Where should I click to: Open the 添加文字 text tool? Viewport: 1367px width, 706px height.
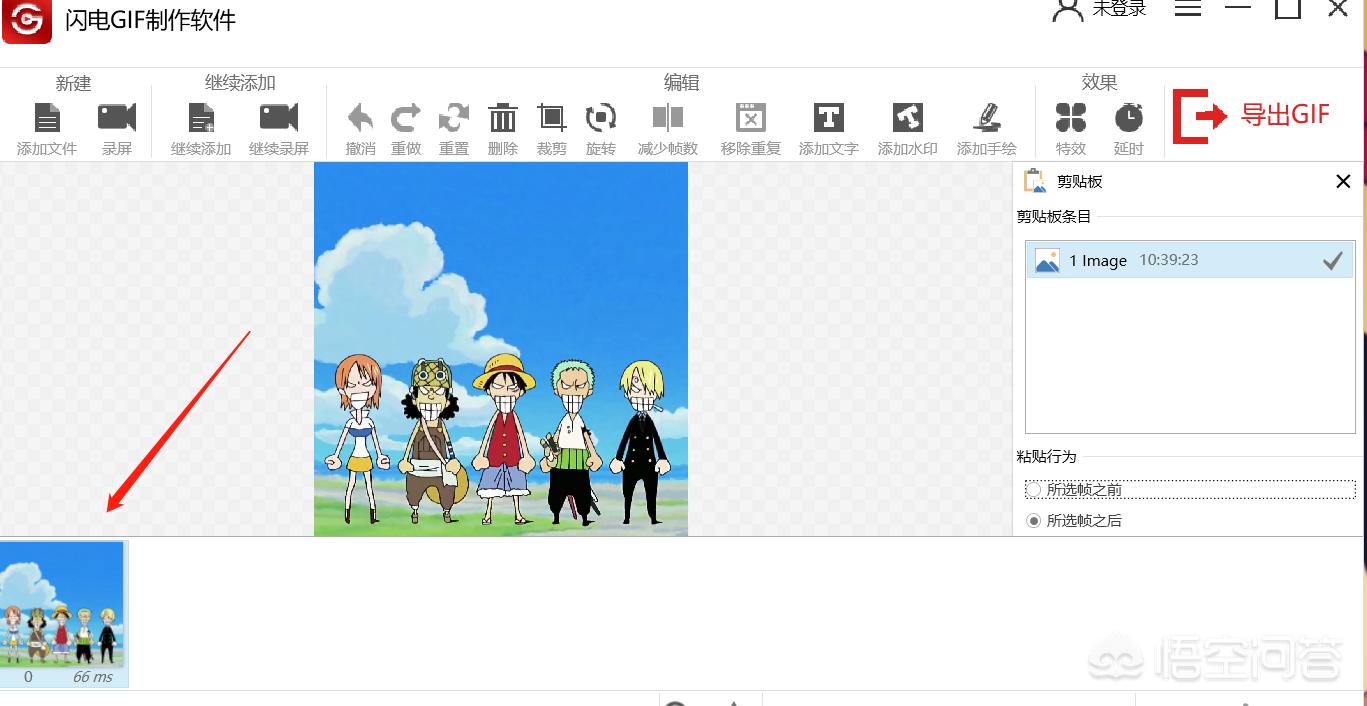pos(828,119)
